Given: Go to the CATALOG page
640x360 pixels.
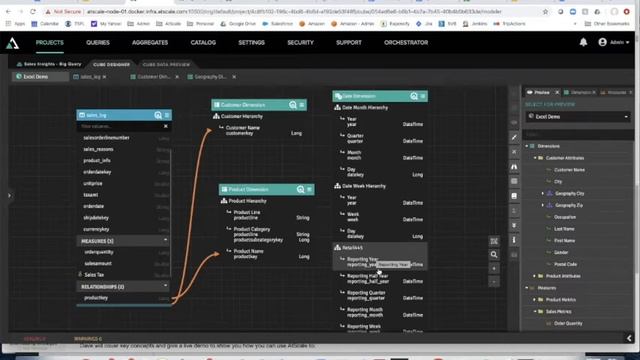Looking at the screenshot, I should tap(203, 42).
